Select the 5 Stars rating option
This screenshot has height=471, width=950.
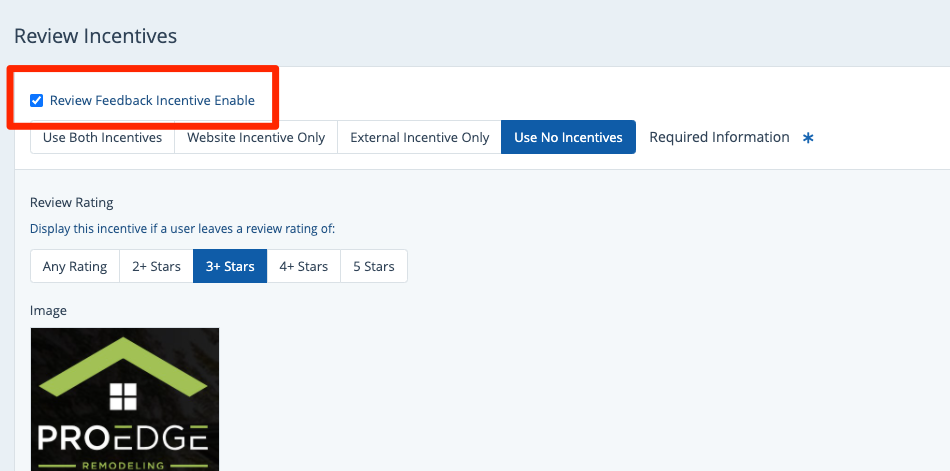click(373, 267)
